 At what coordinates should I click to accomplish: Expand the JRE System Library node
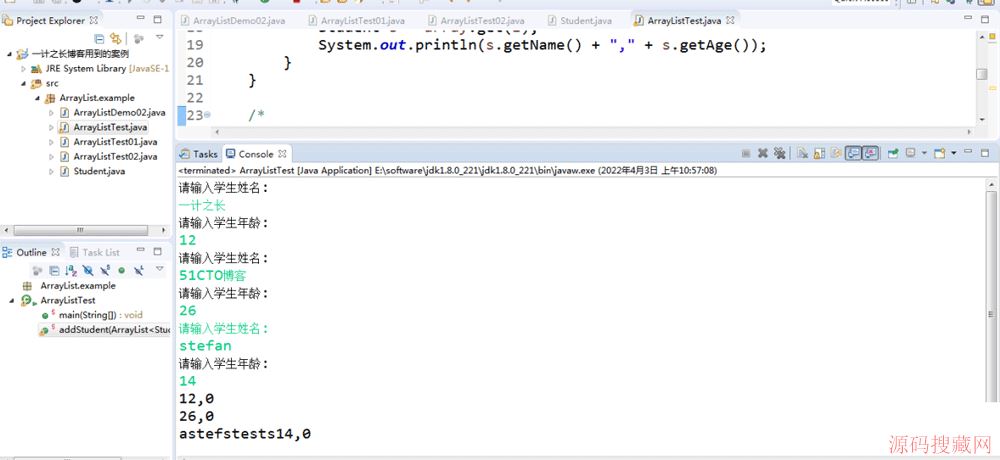pos(24,69)
